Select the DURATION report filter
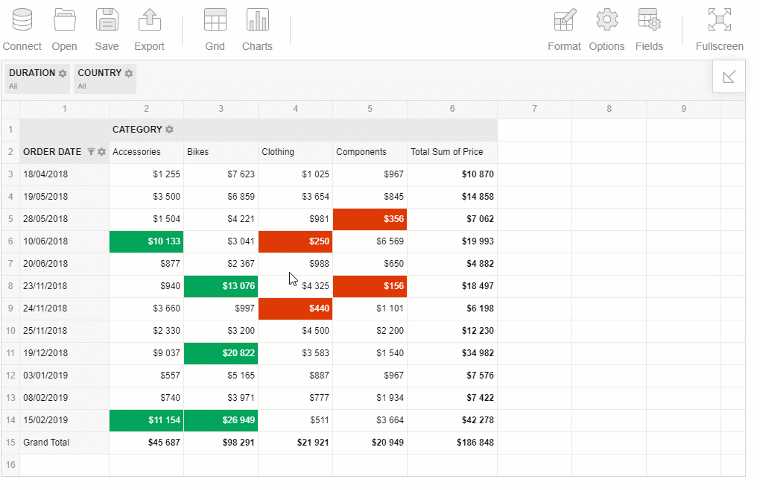The image size is (760, 490). click(37, 79)
